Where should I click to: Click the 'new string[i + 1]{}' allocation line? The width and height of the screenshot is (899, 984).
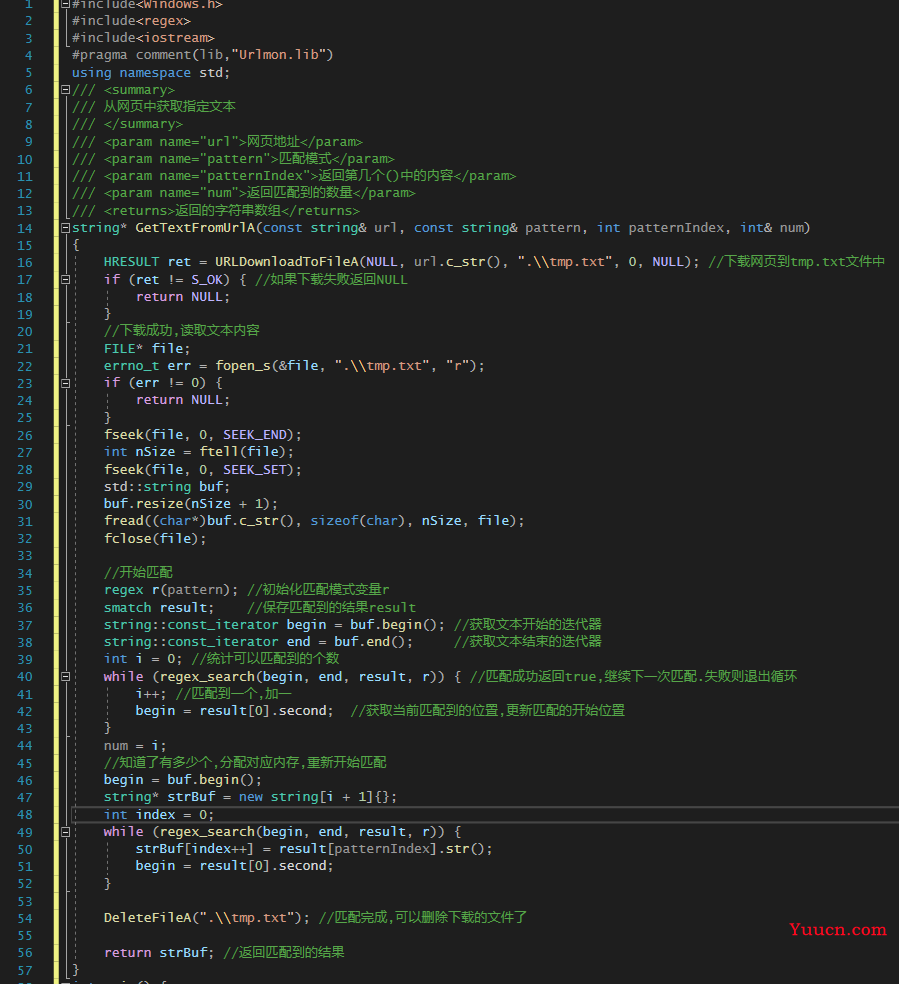click(250, 797)
